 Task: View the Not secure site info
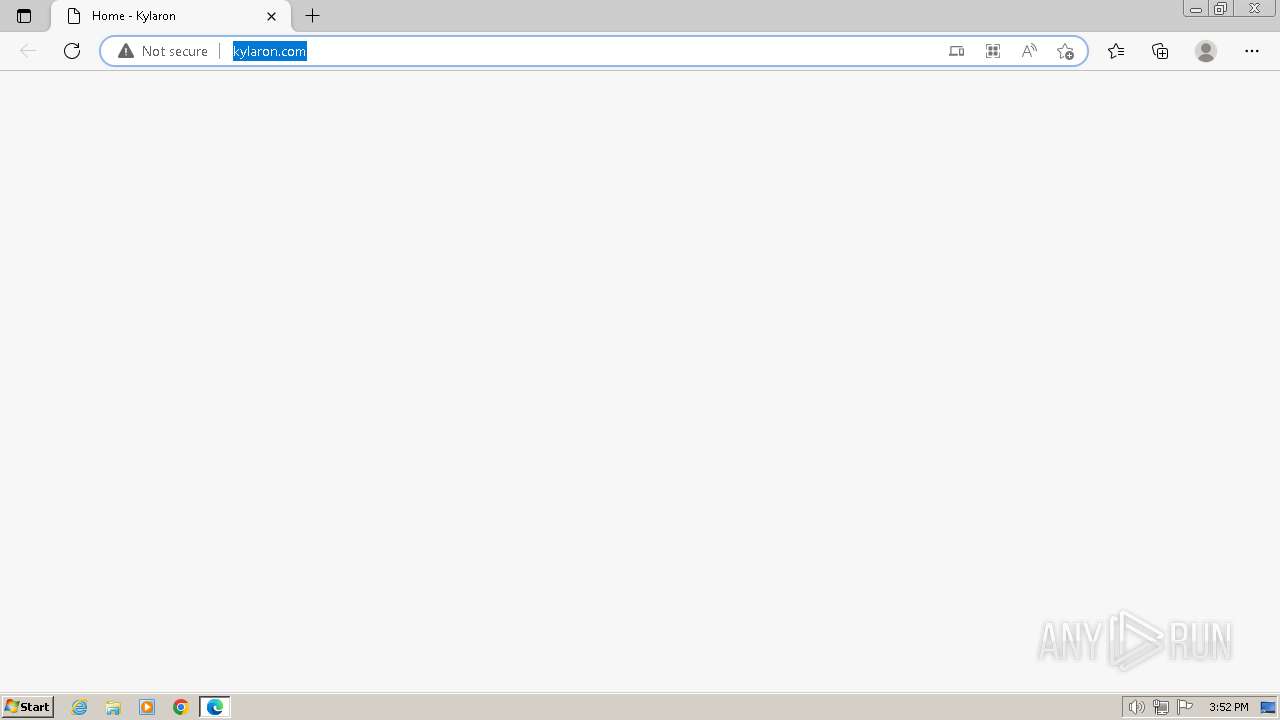coord(163,51)
